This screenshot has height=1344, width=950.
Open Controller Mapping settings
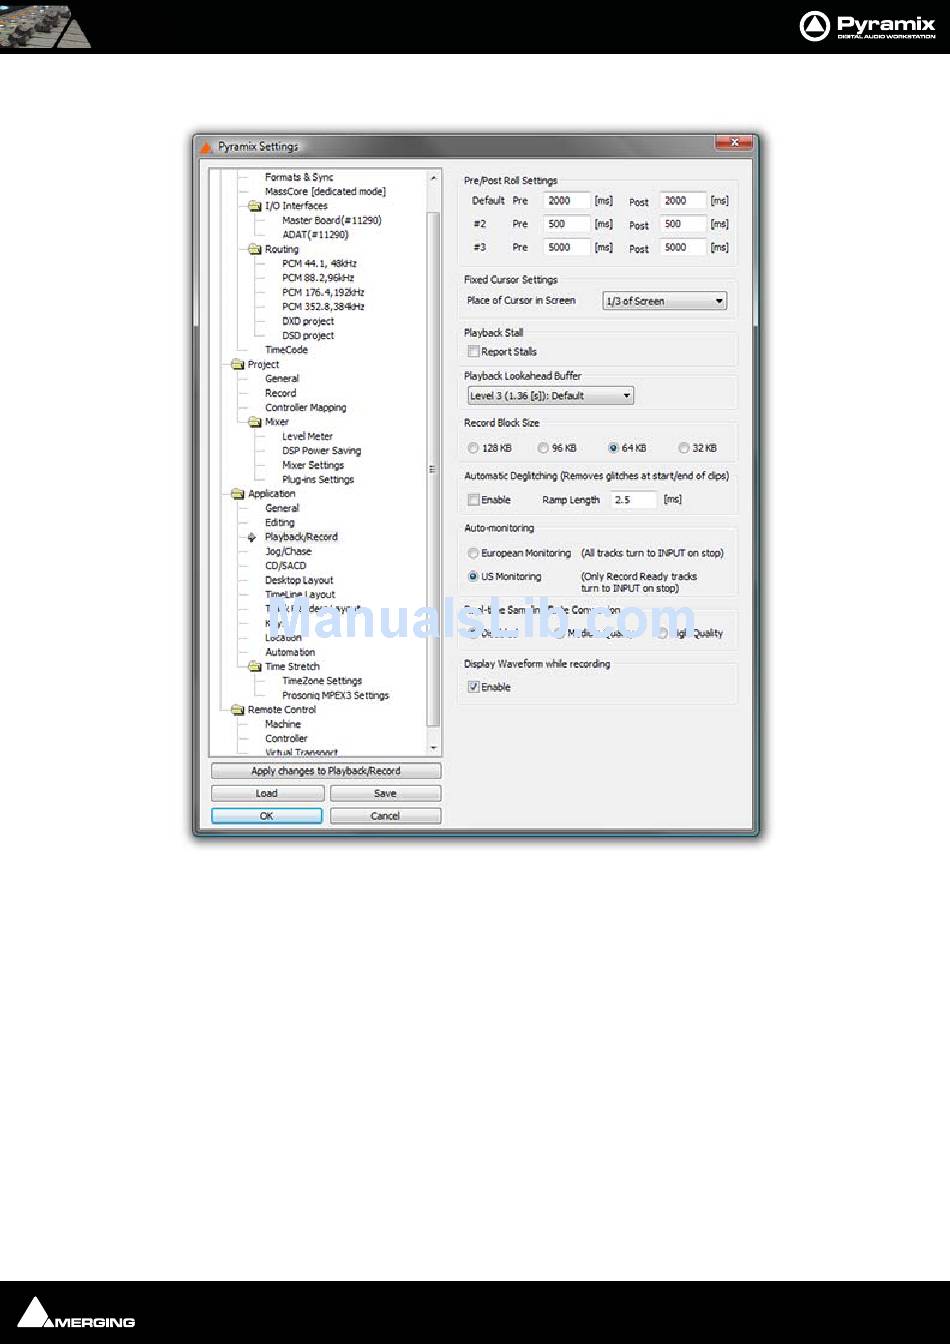(305, 408)
